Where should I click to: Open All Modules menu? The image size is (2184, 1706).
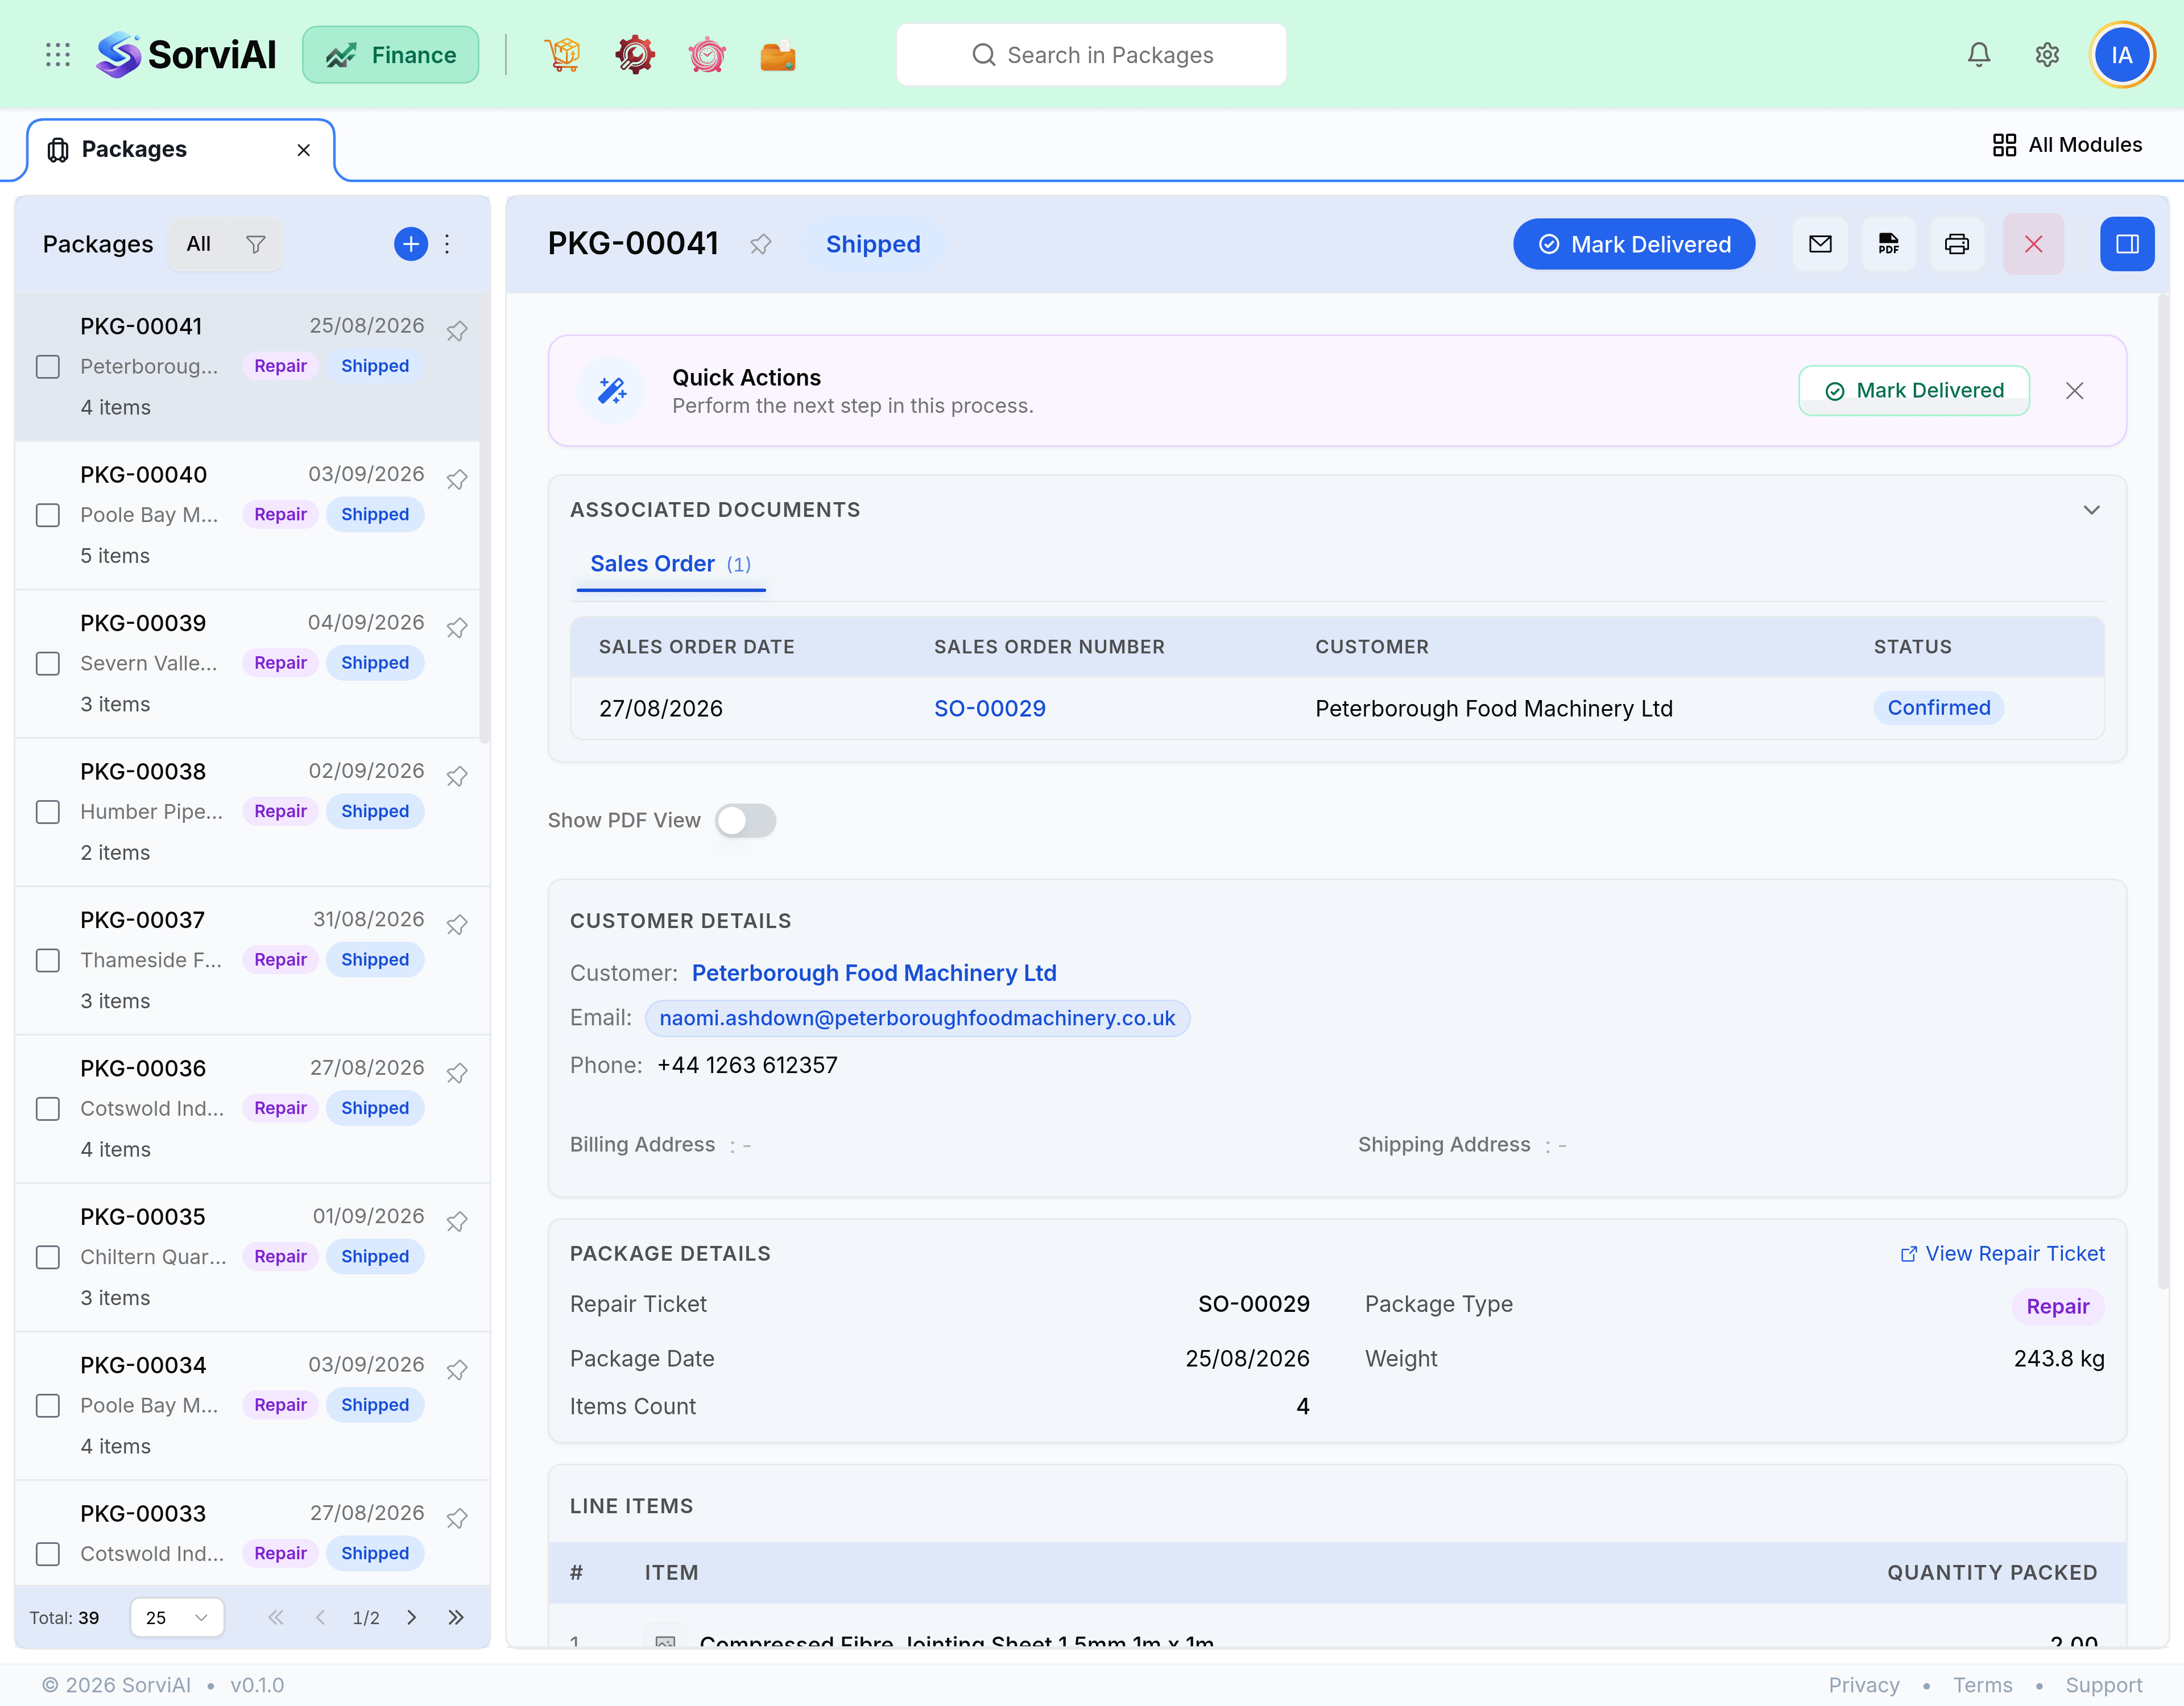point(2067,145)
